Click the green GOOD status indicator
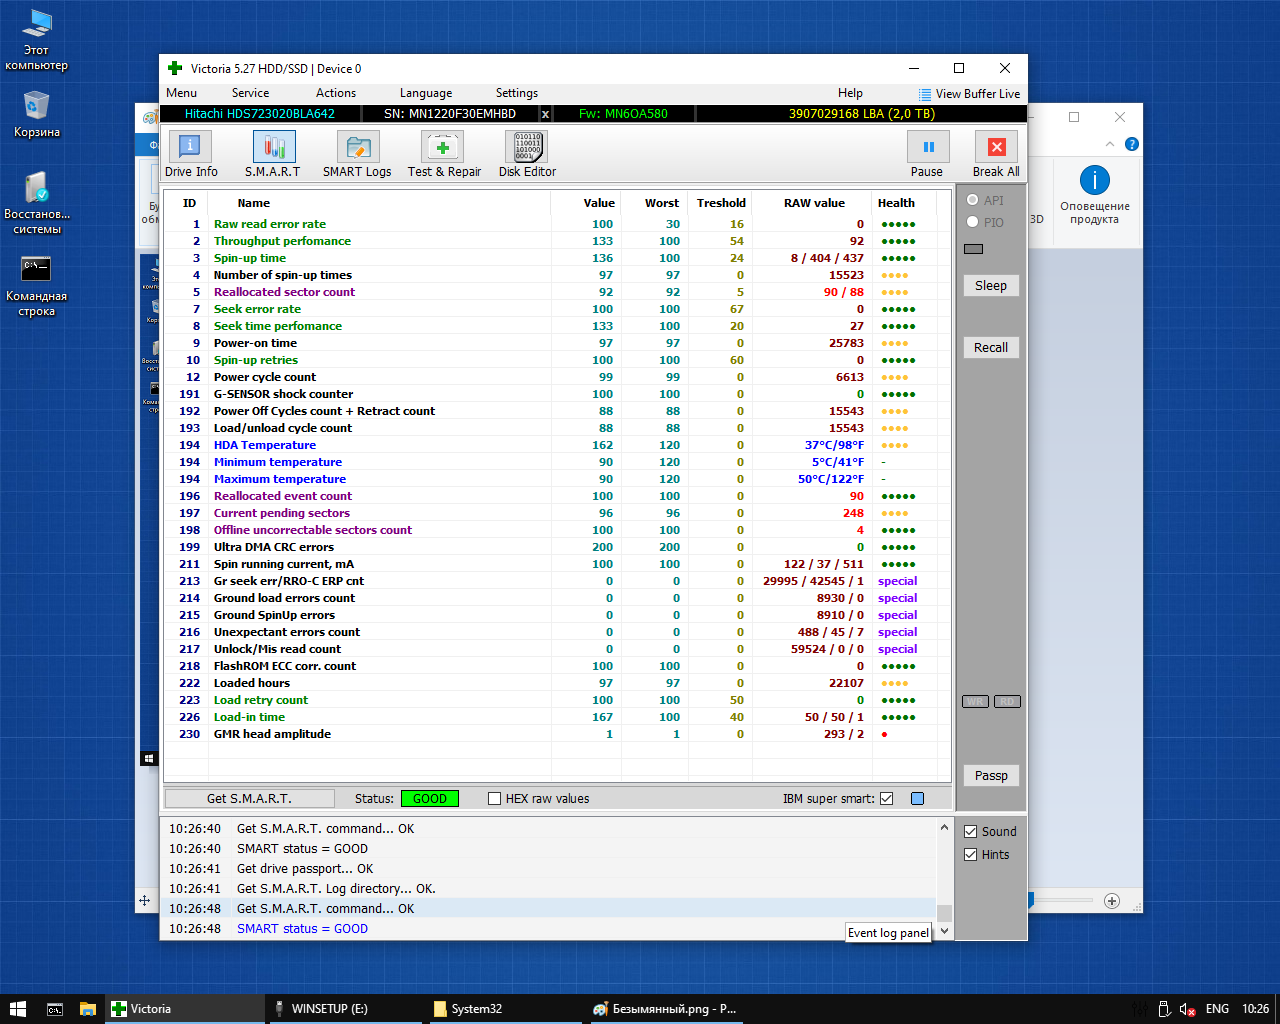 [x=430, y=798]
